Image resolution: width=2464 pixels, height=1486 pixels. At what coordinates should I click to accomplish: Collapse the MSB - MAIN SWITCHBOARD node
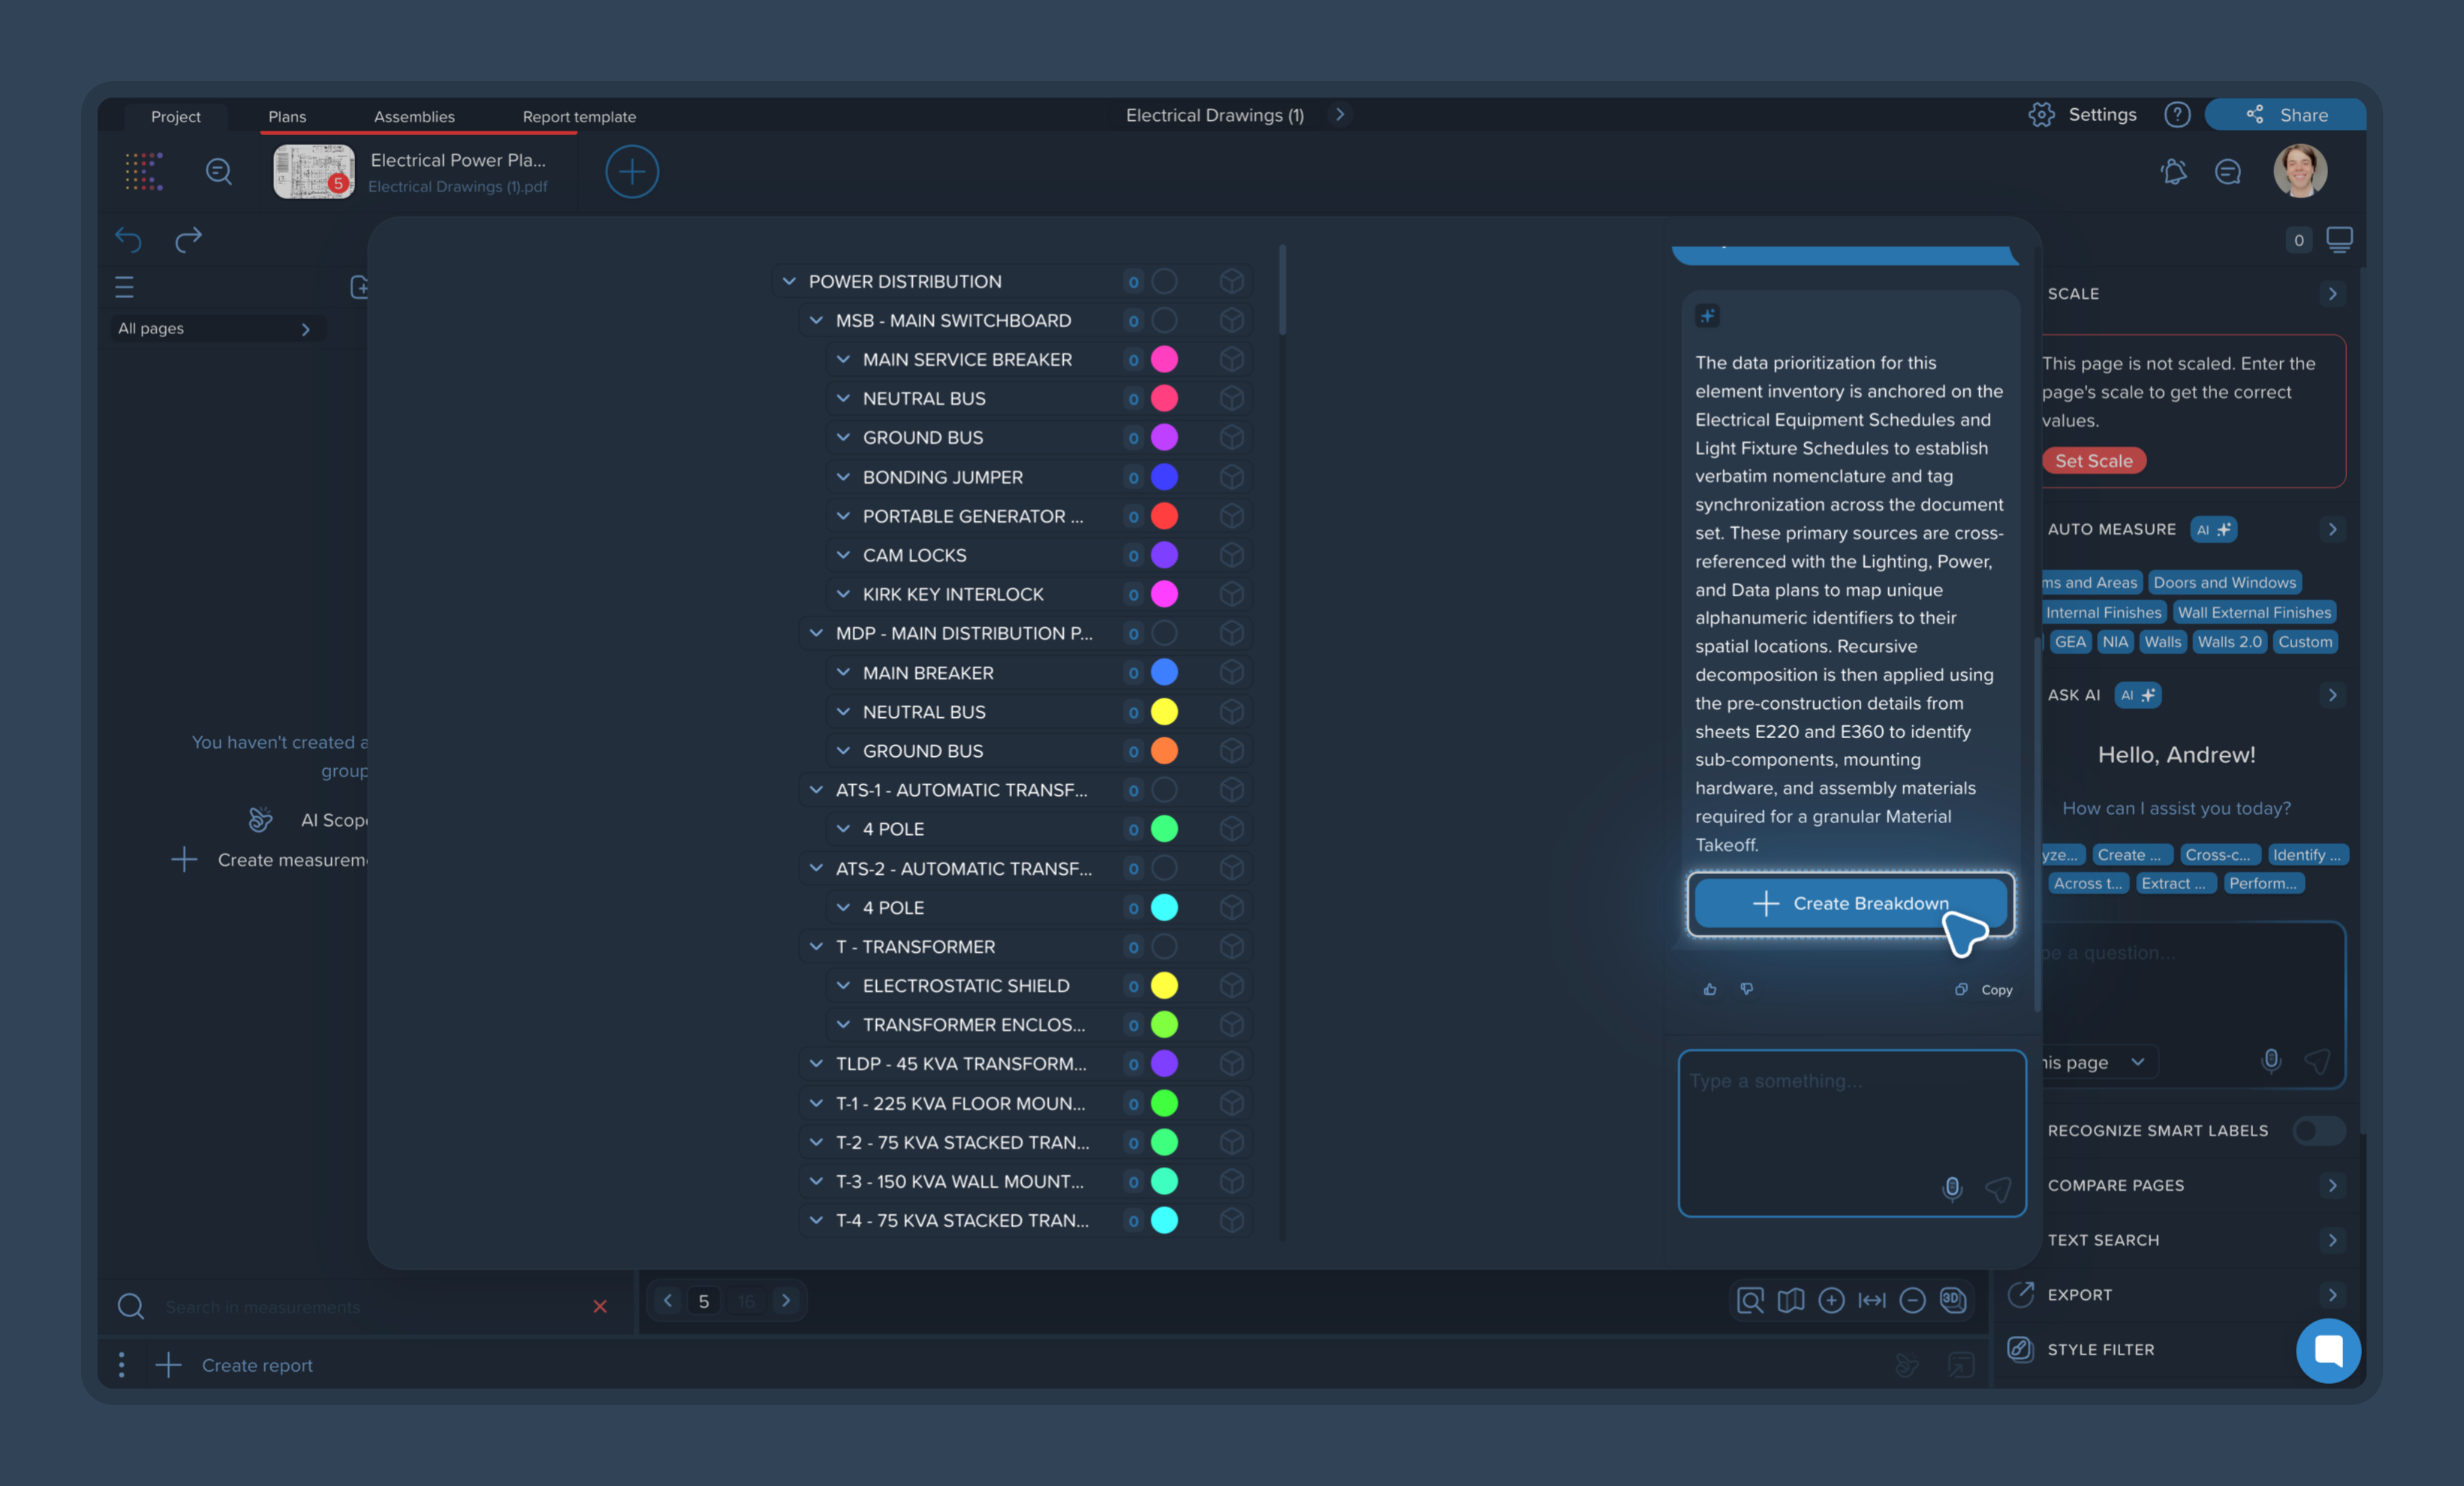click(816, 321)
